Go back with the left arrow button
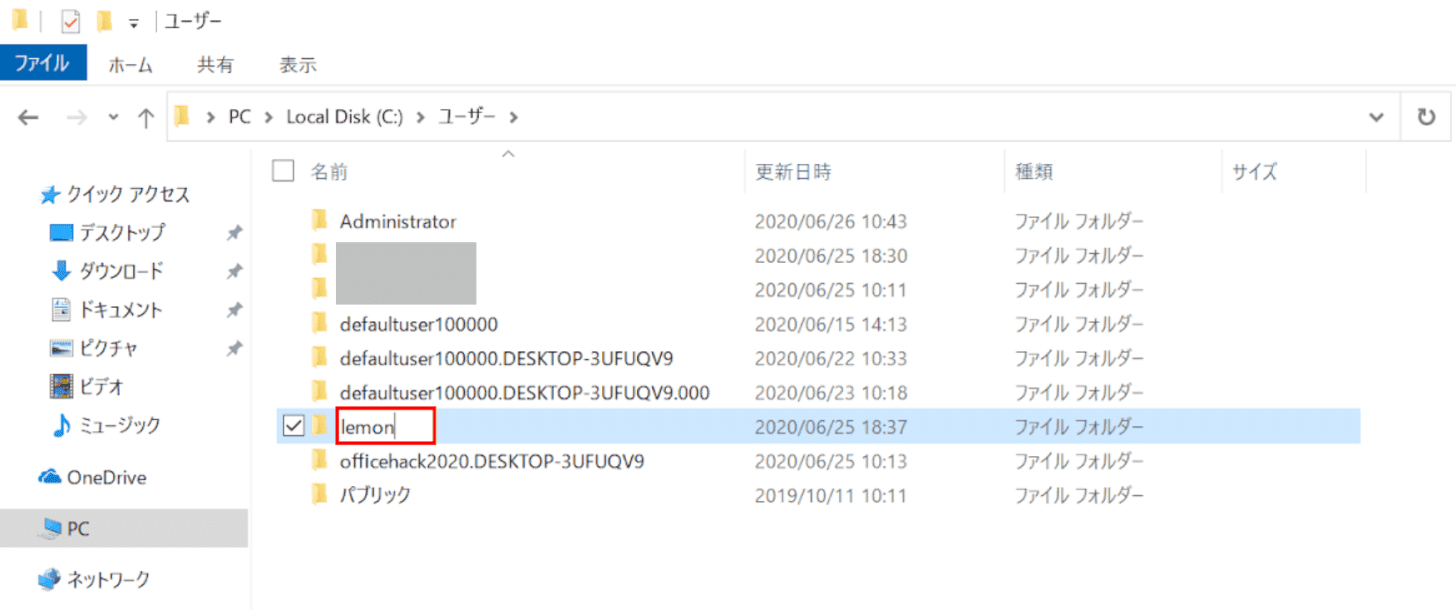Viewport: 1456px width, 610px height. pos(28,117)
